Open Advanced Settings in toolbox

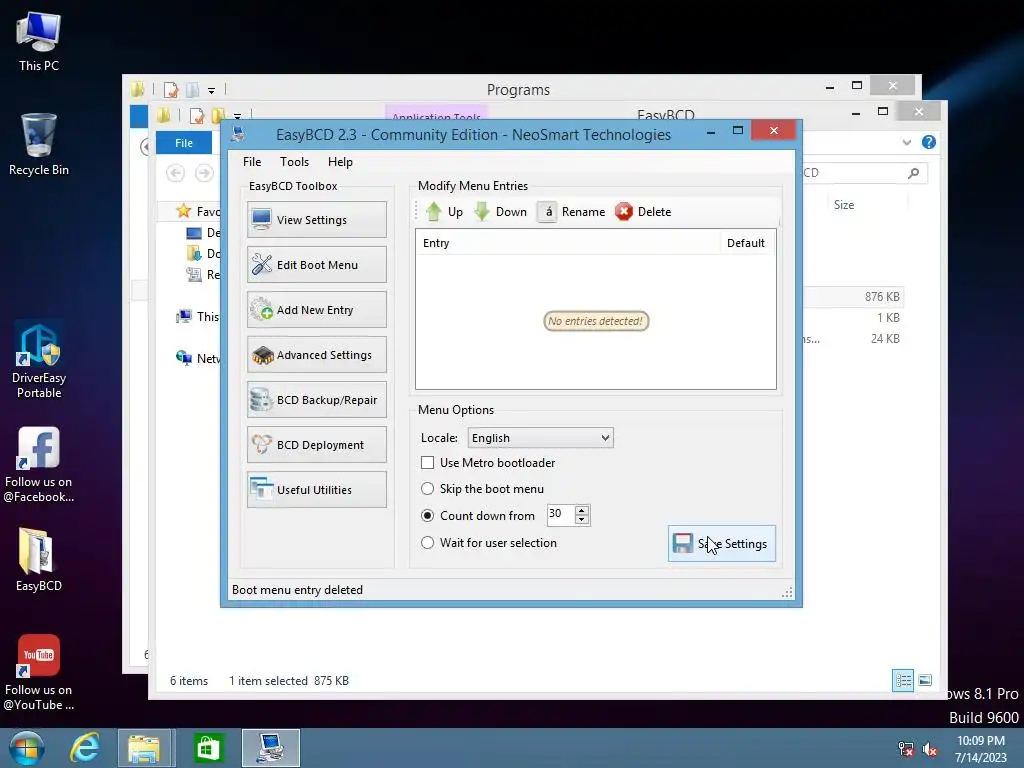(317, 355)
